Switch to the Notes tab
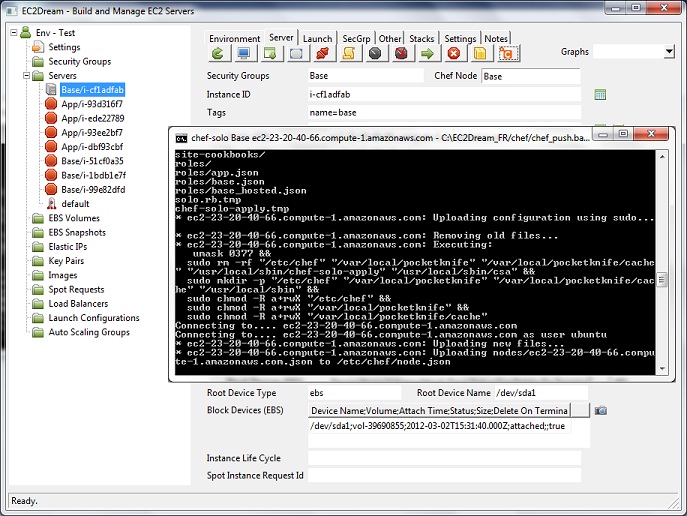The width and height of the screenshot is (687, 516). 496,39
